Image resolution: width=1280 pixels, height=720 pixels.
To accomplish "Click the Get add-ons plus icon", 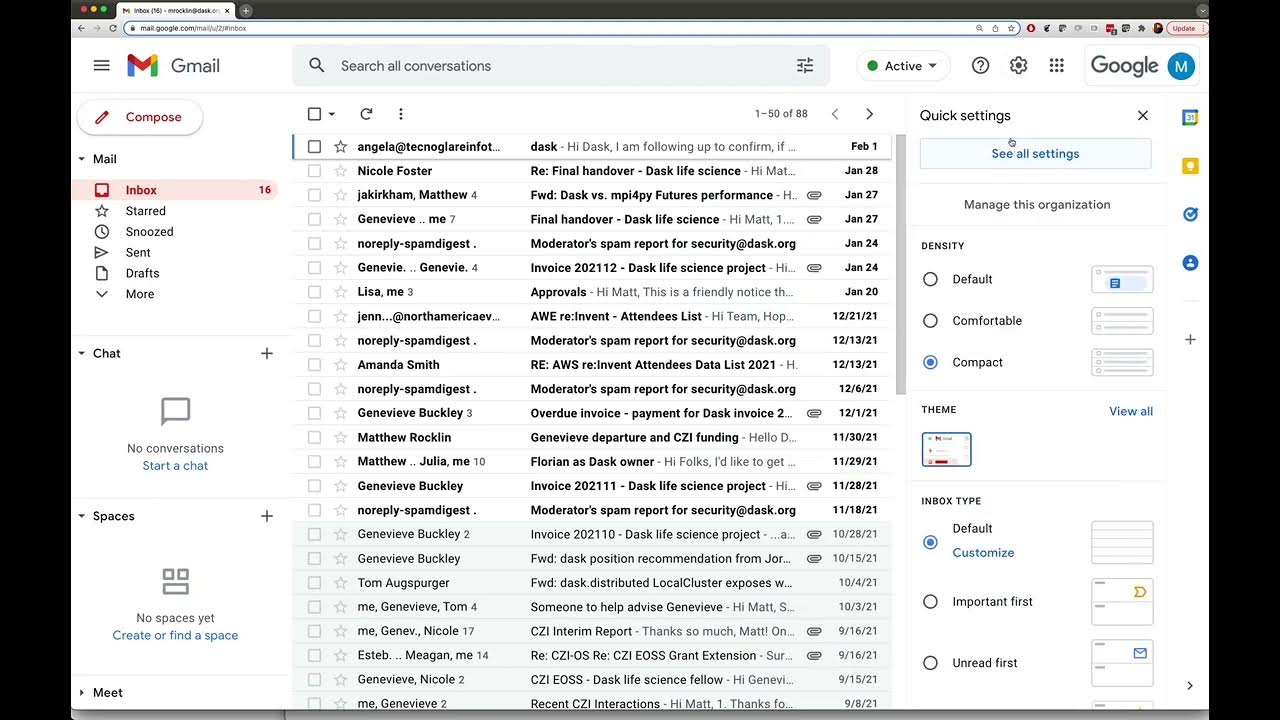I will (1190, 340).
